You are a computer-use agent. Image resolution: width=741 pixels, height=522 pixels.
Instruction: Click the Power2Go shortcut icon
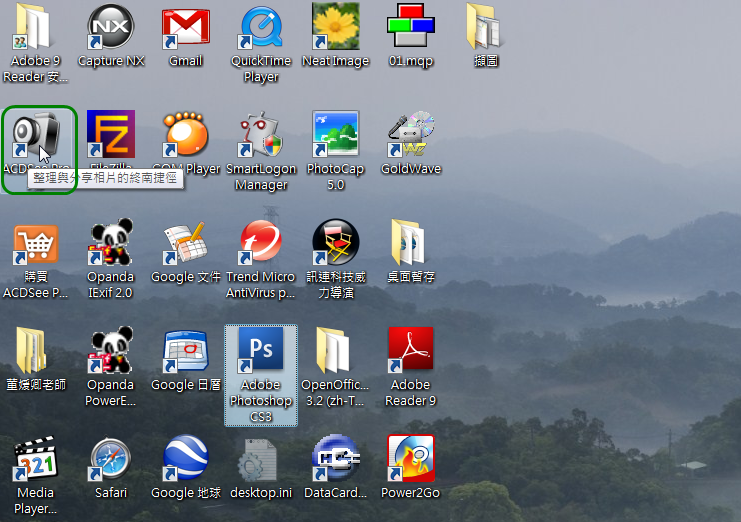pyautogui.click(x=410, y=458)
